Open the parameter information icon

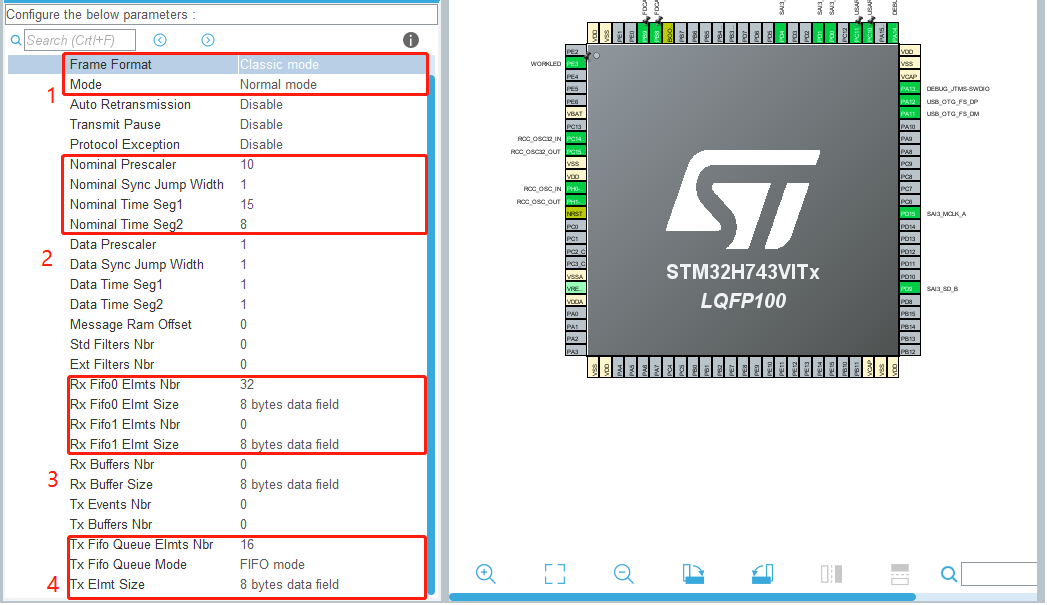[410, 39]
